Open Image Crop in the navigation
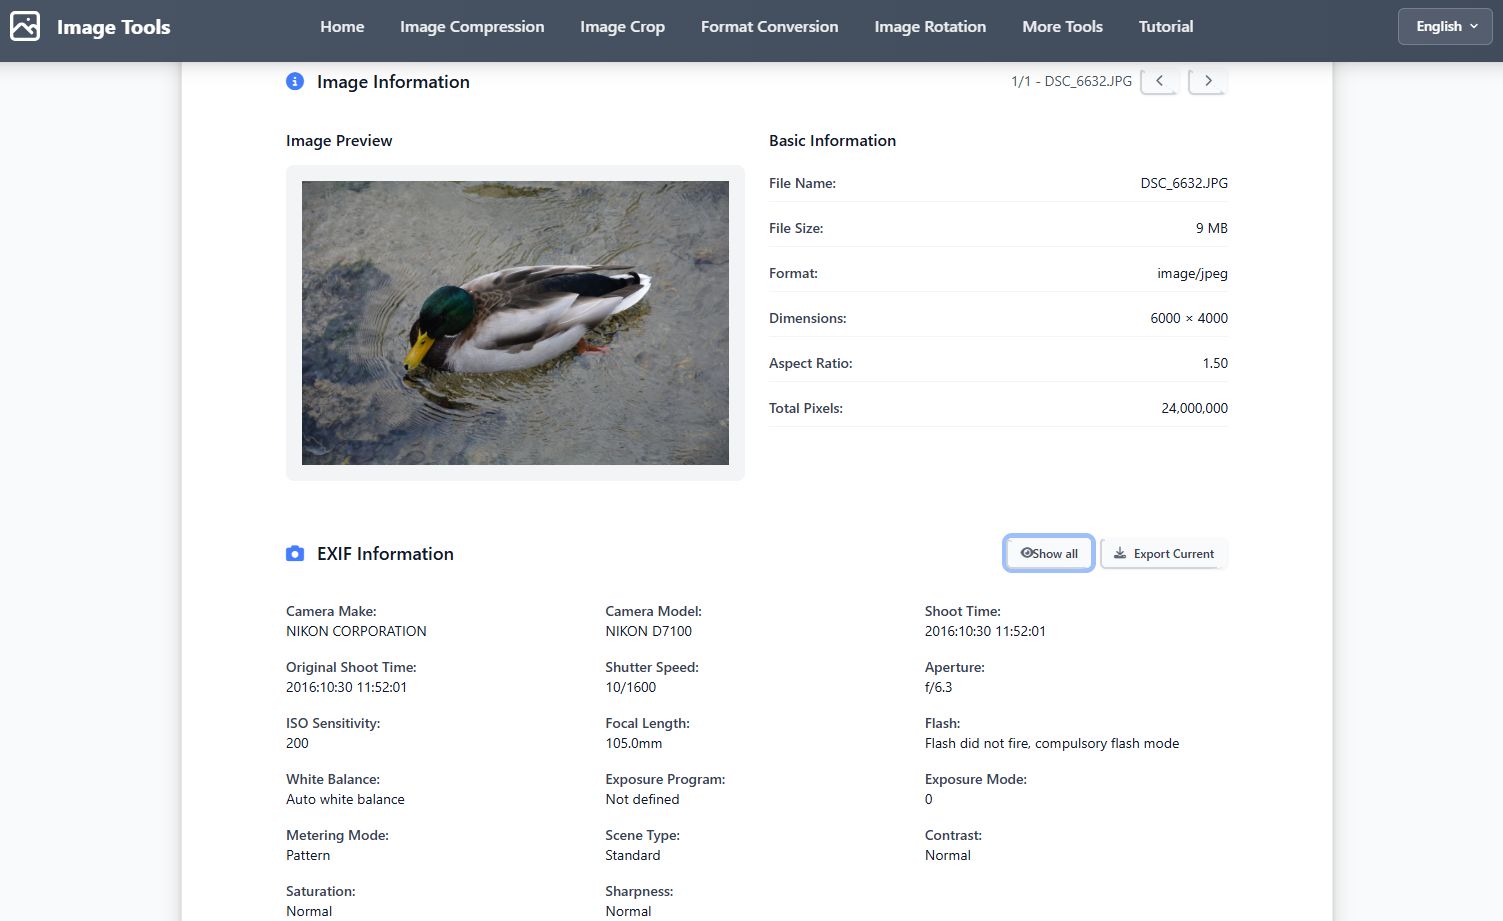The image size is (1503, 921). (x=622, y=27)
